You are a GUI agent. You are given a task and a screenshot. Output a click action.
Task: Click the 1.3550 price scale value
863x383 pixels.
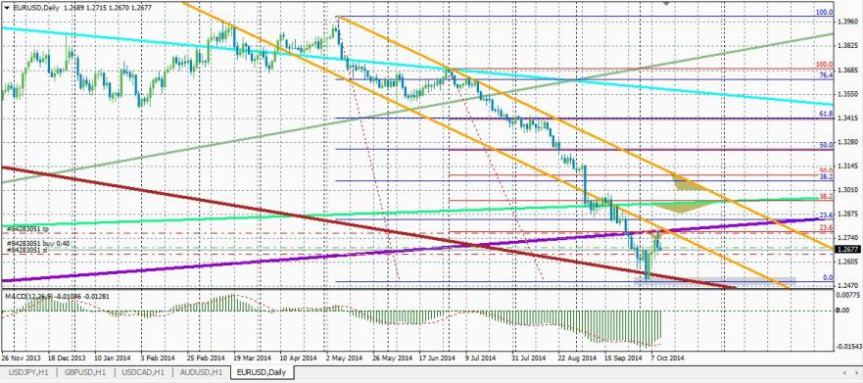coord(848,94)
